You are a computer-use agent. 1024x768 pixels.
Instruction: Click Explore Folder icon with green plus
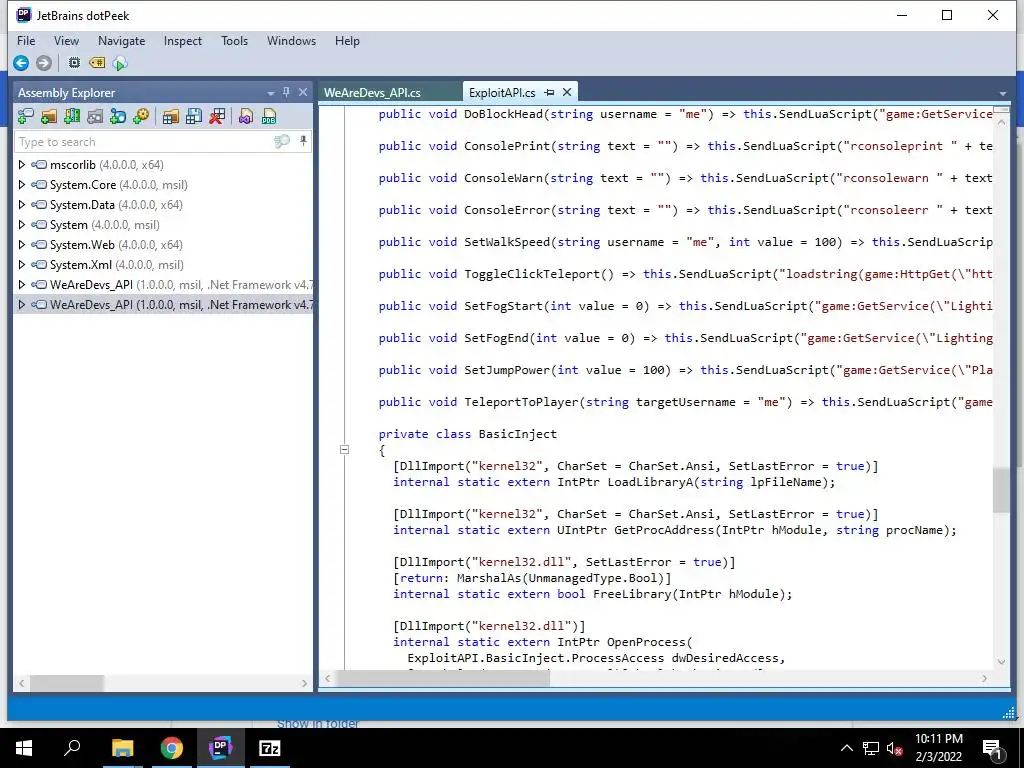pyautogui.click(x=48, y=116)
